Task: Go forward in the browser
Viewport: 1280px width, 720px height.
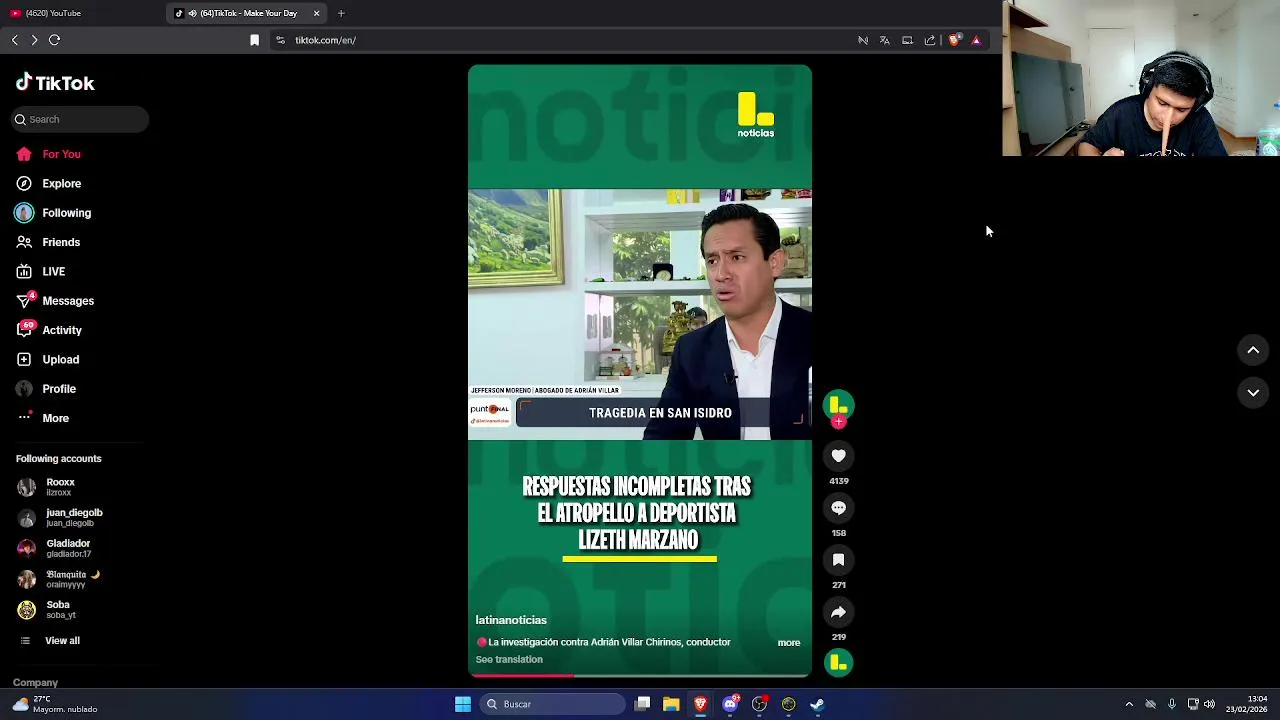Action: tap(35, 40)
